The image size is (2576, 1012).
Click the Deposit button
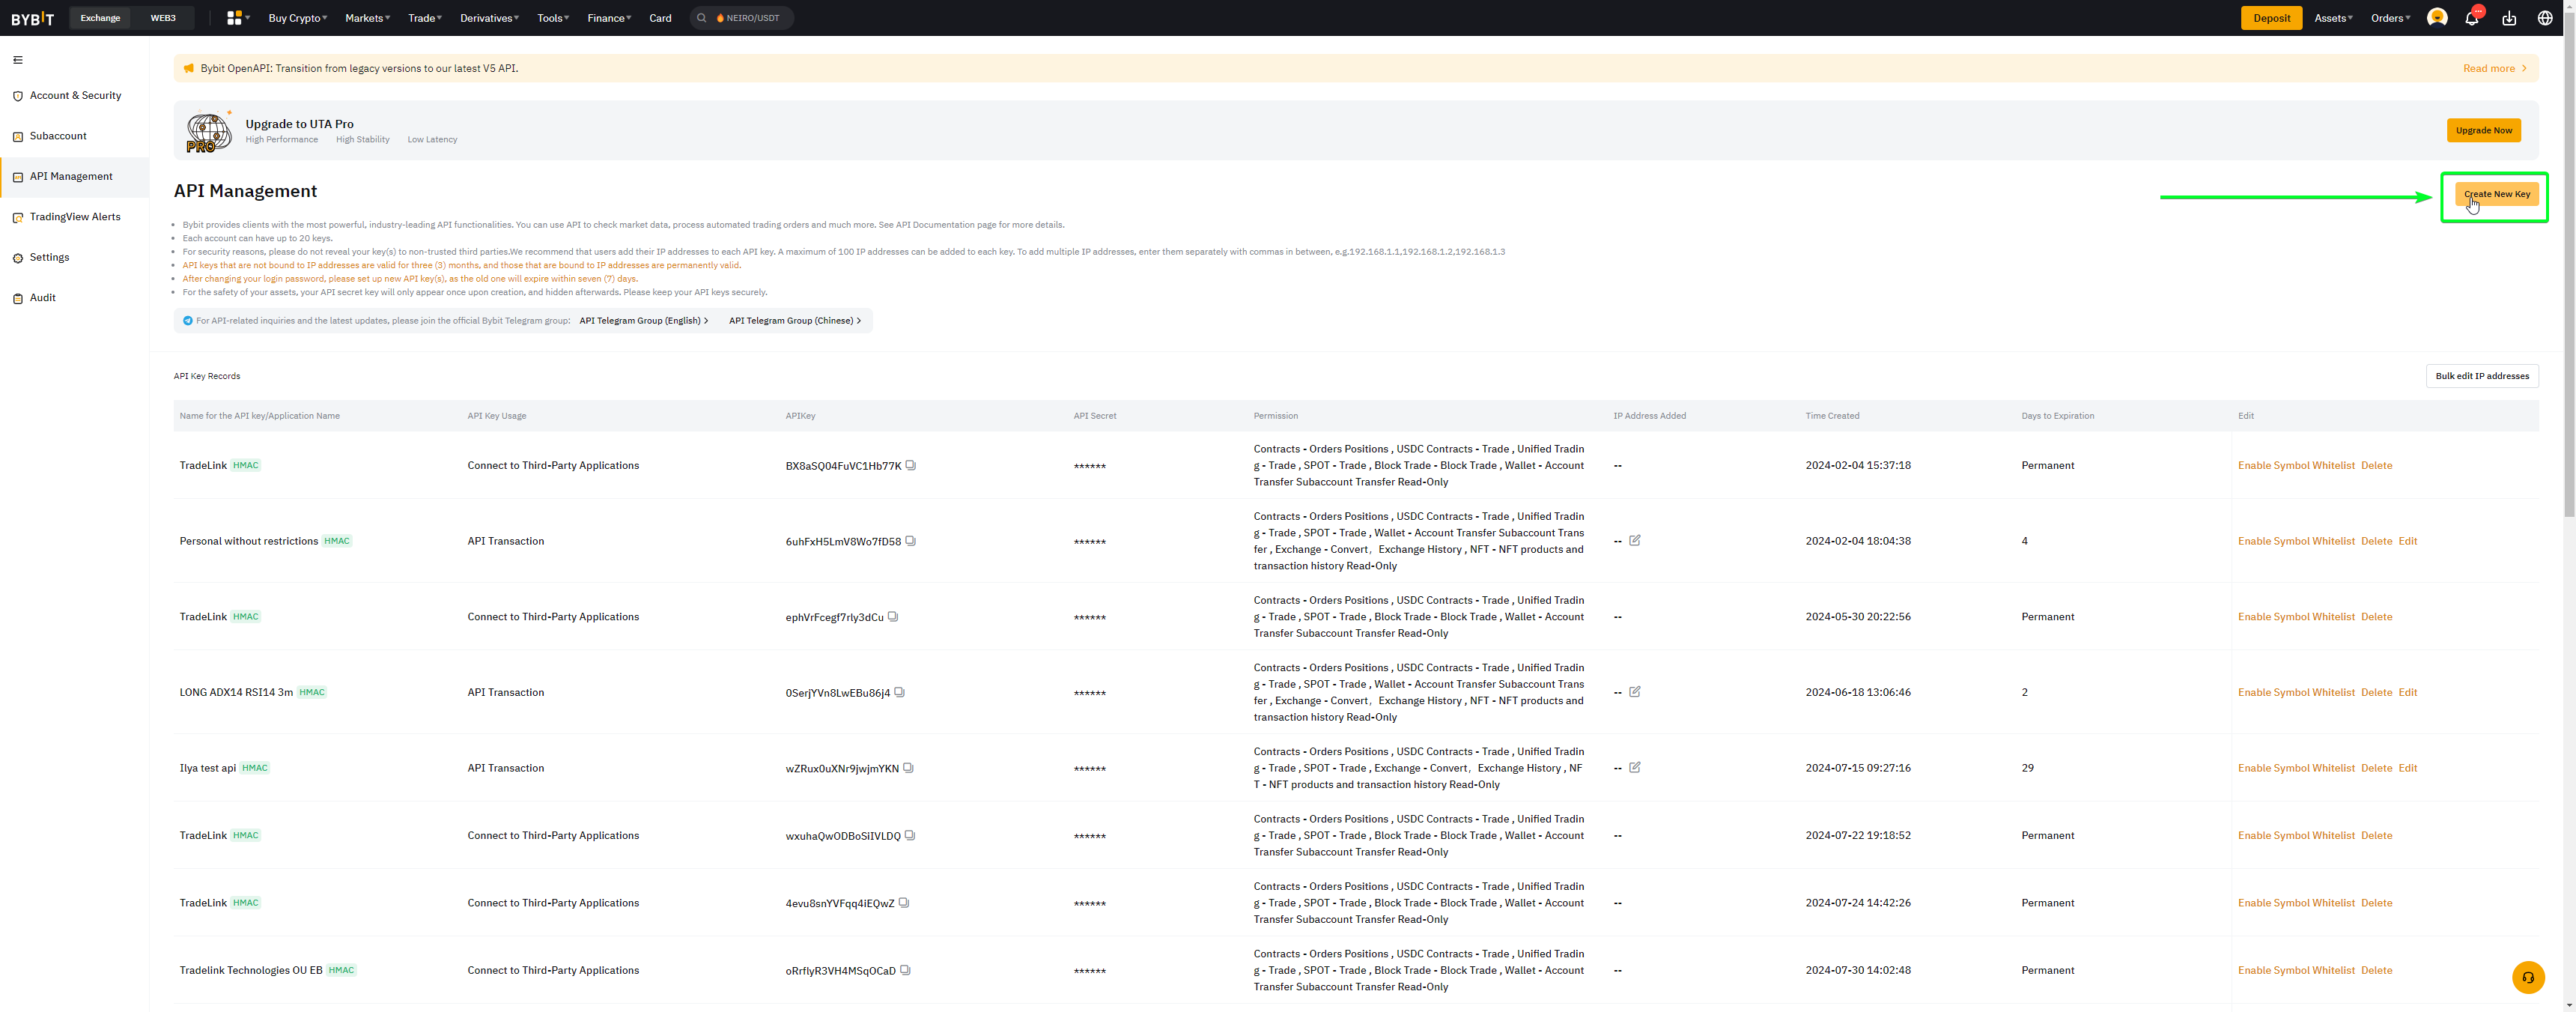coord(2271,18)
